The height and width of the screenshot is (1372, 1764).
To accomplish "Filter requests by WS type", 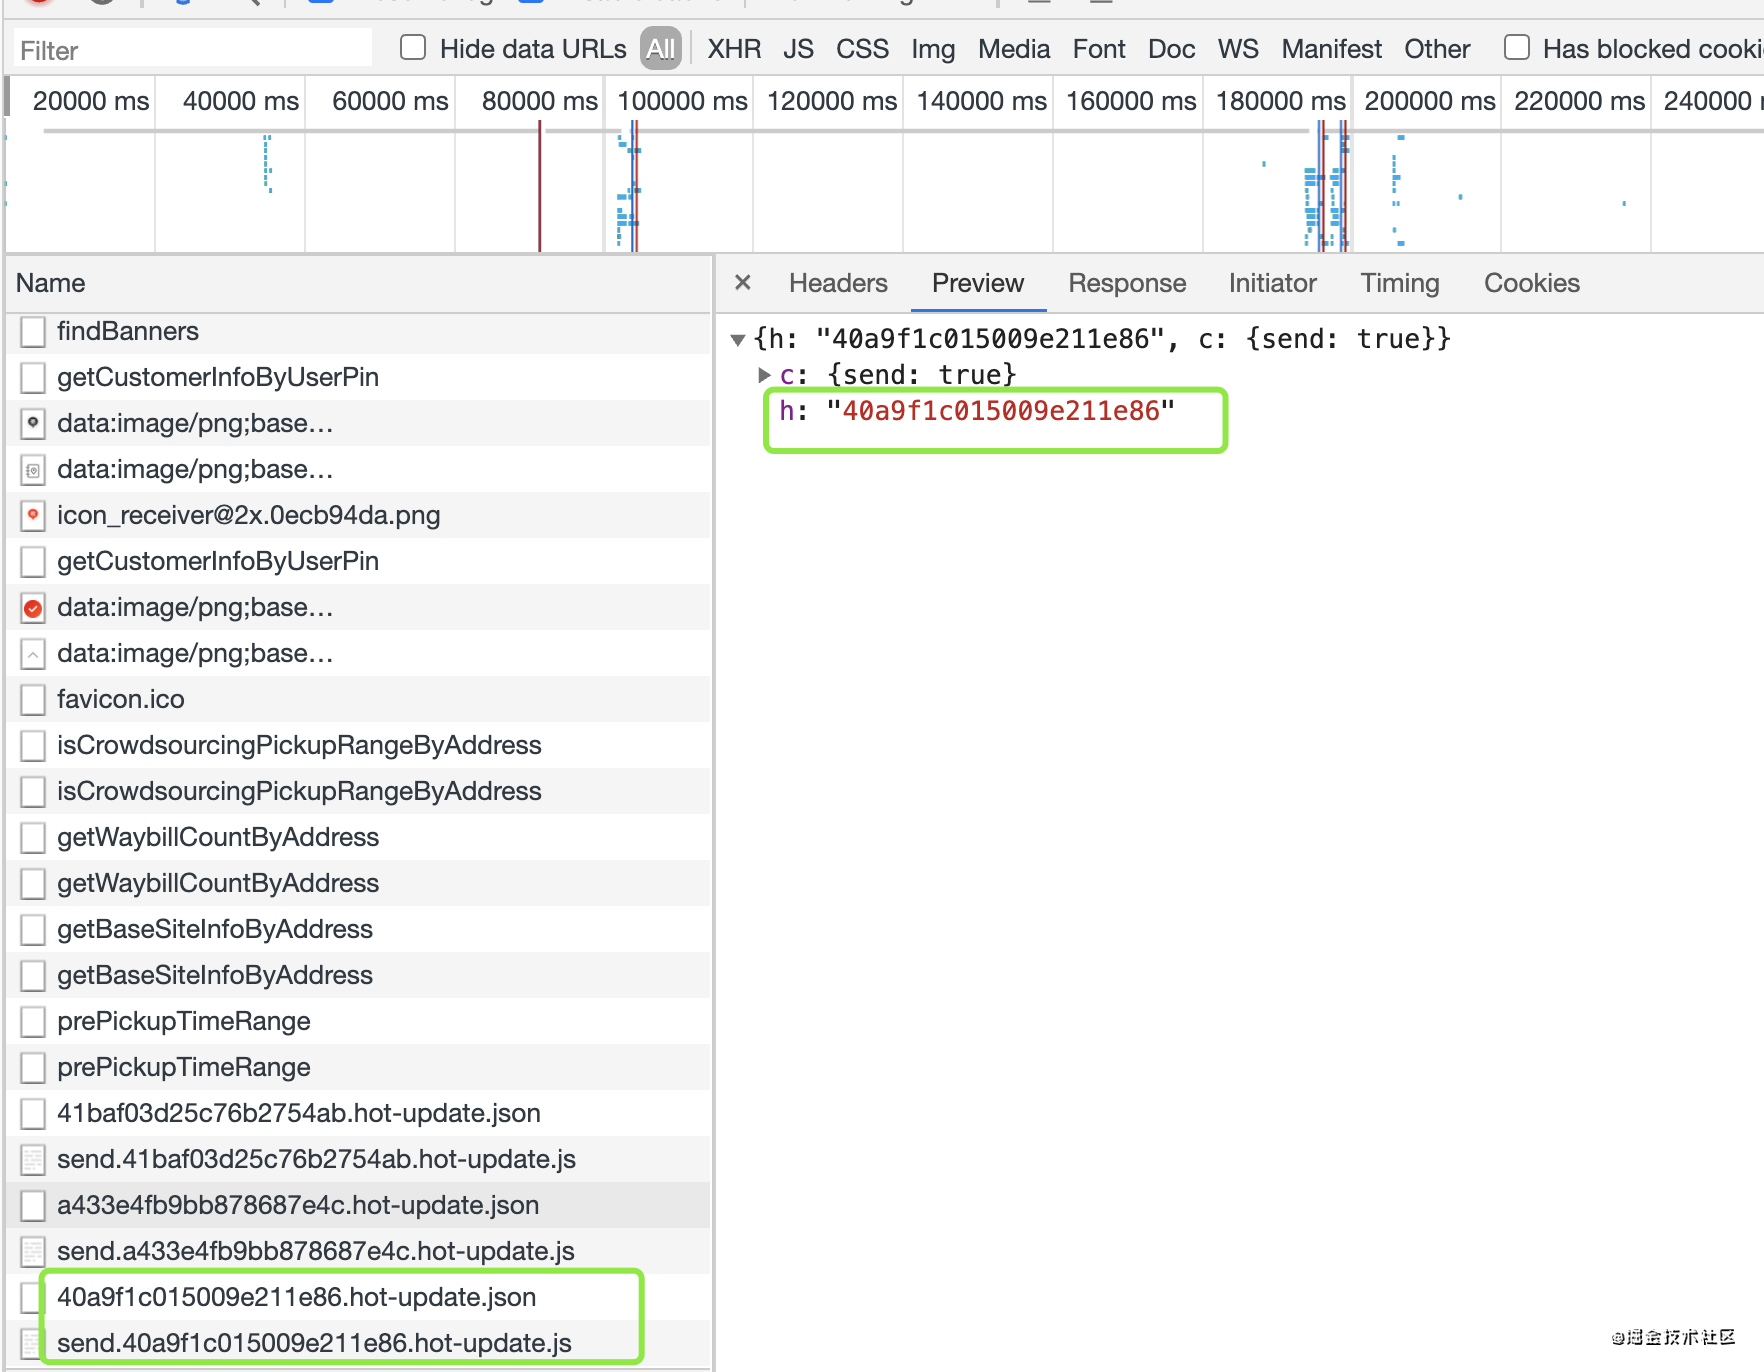I will coord(1238,48).
